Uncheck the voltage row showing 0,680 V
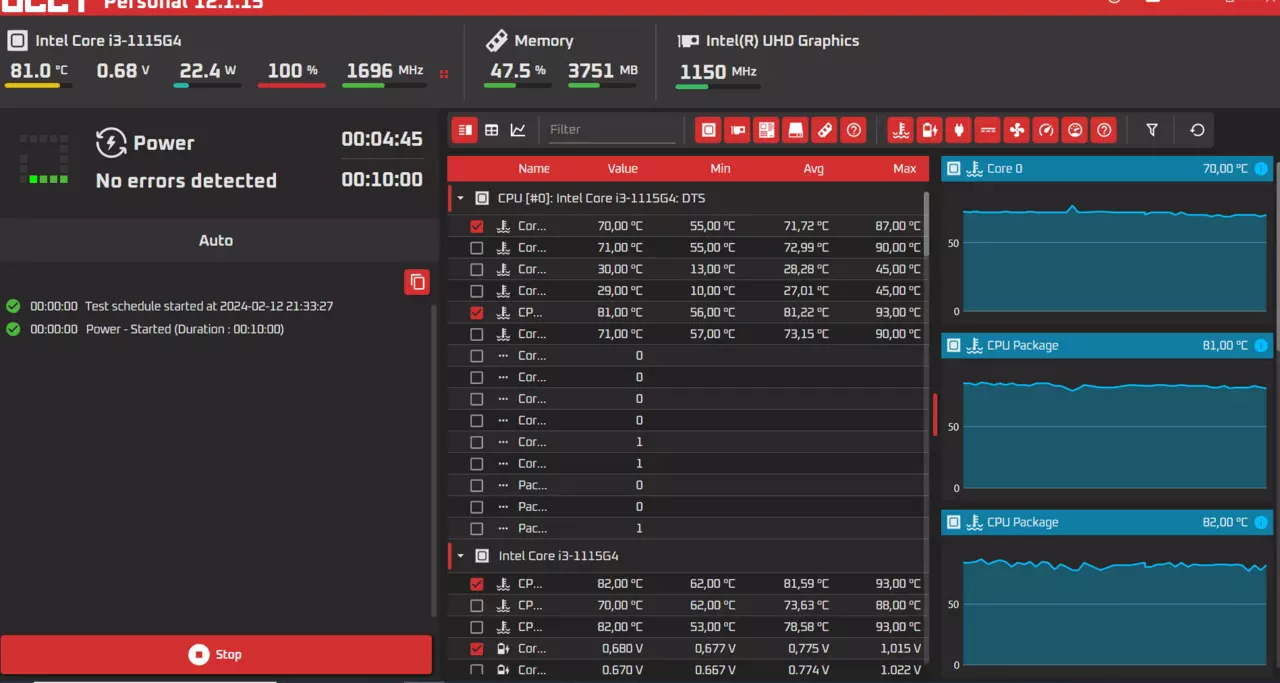Image resolution: width=1280 pixels, height=683 pixels. click(476, 649)
